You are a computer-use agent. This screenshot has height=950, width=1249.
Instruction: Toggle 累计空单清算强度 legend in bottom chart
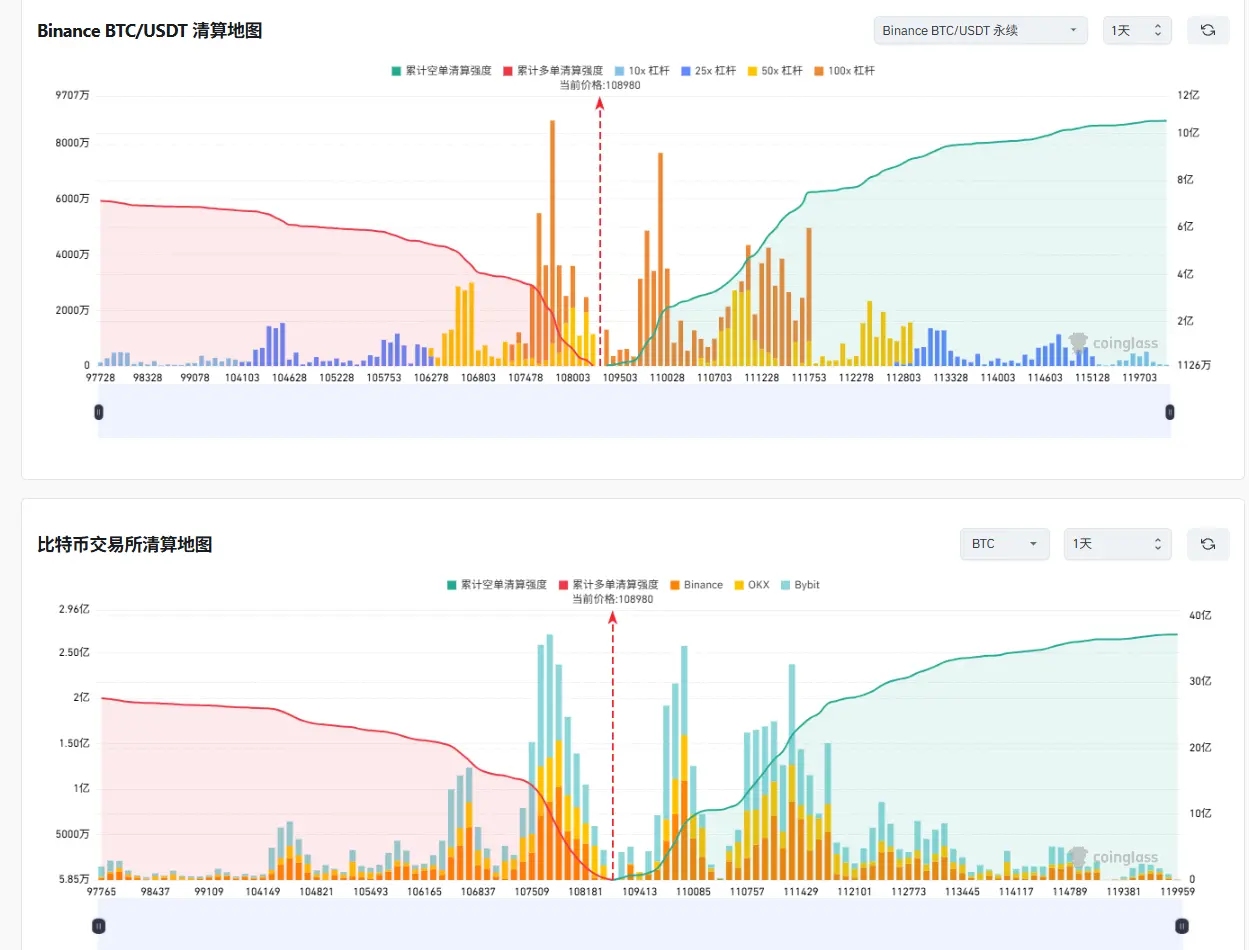click(496, 585)
